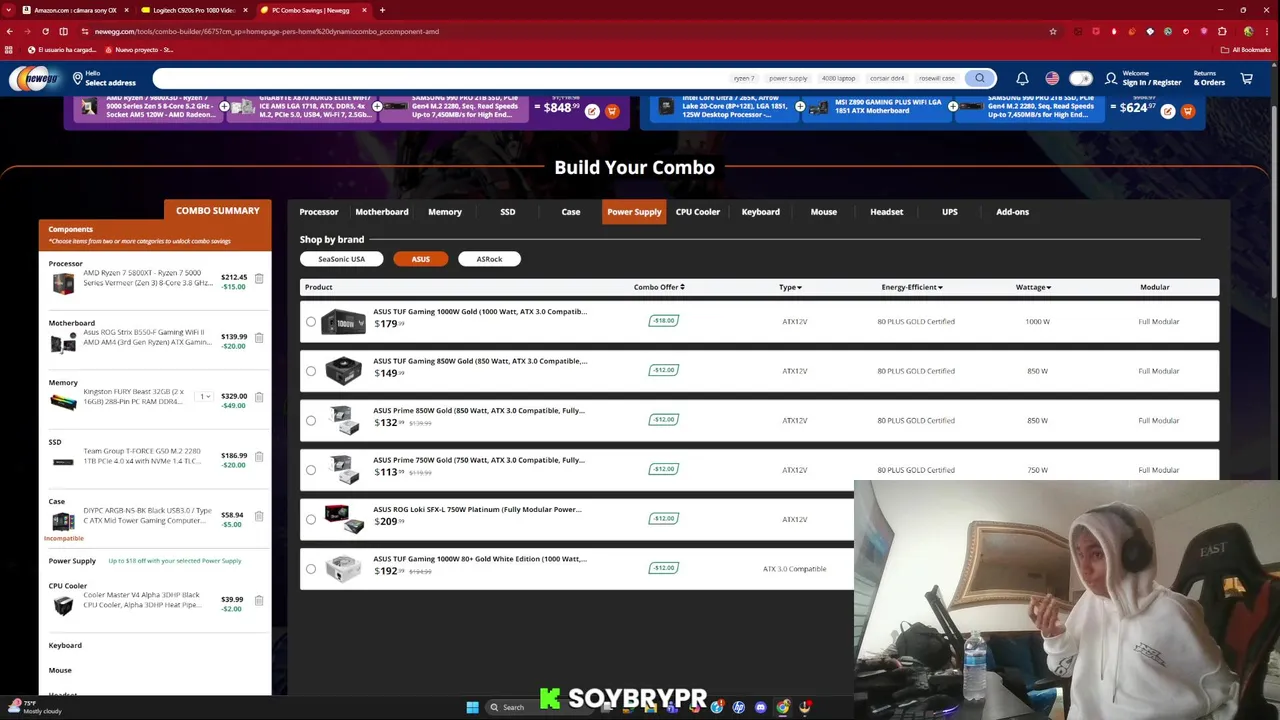The height and width of the screenshot is (720, 1280).
Task: Reload the page in the browser
Action: click(x=45, y=31)
